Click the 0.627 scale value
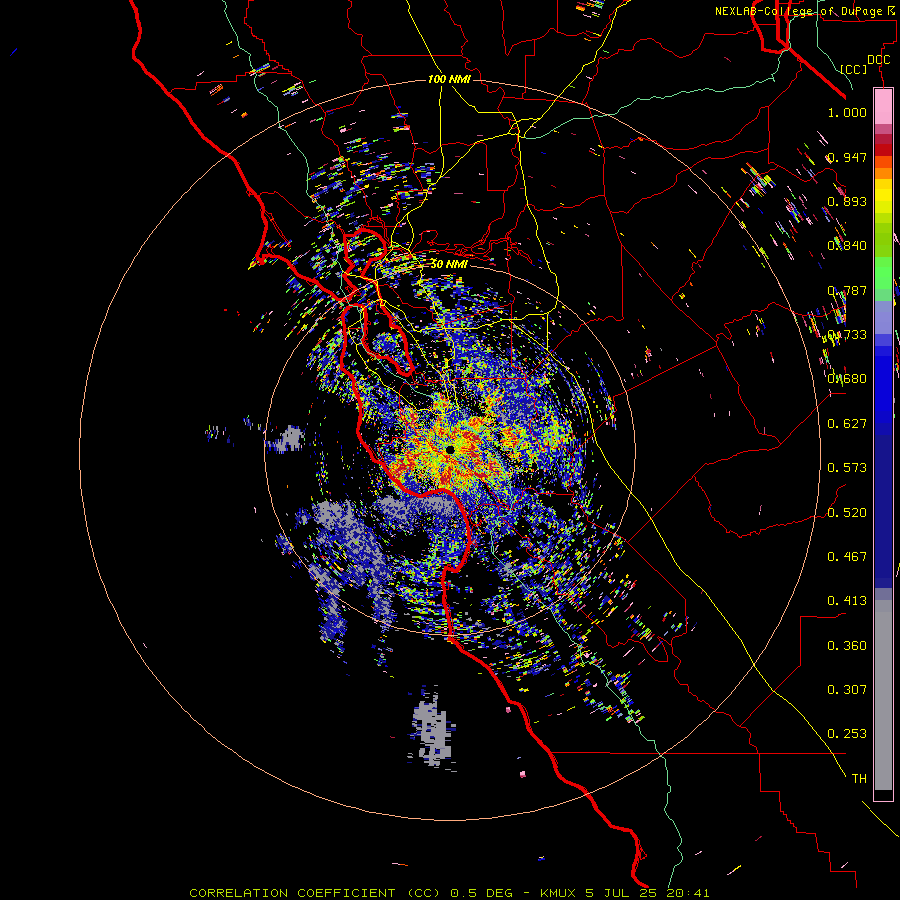 coord(847,424)
